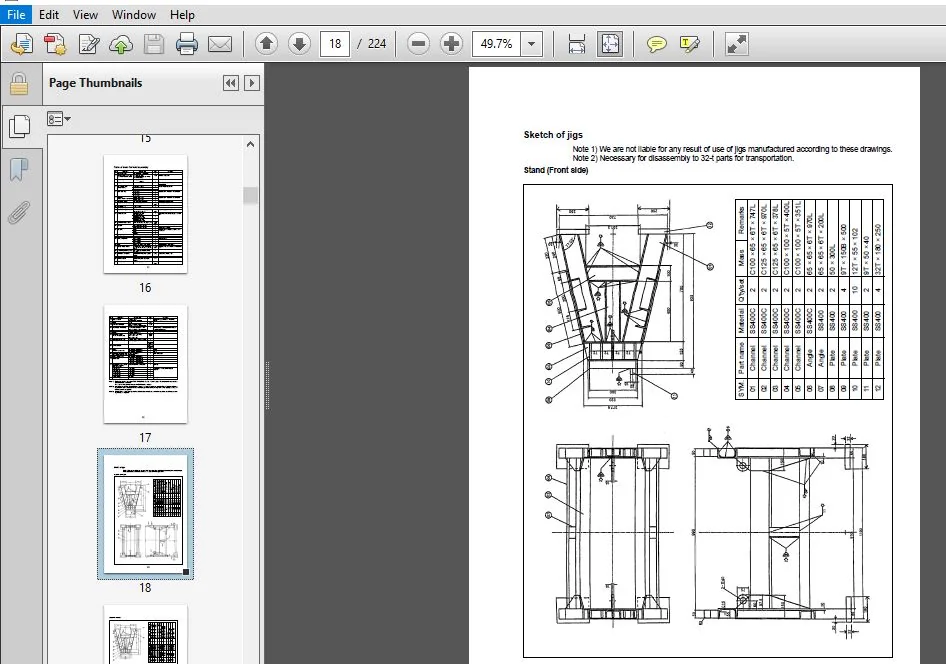Select page 17 thumbnail
946x664 pixels.
[x=145, y=364]
